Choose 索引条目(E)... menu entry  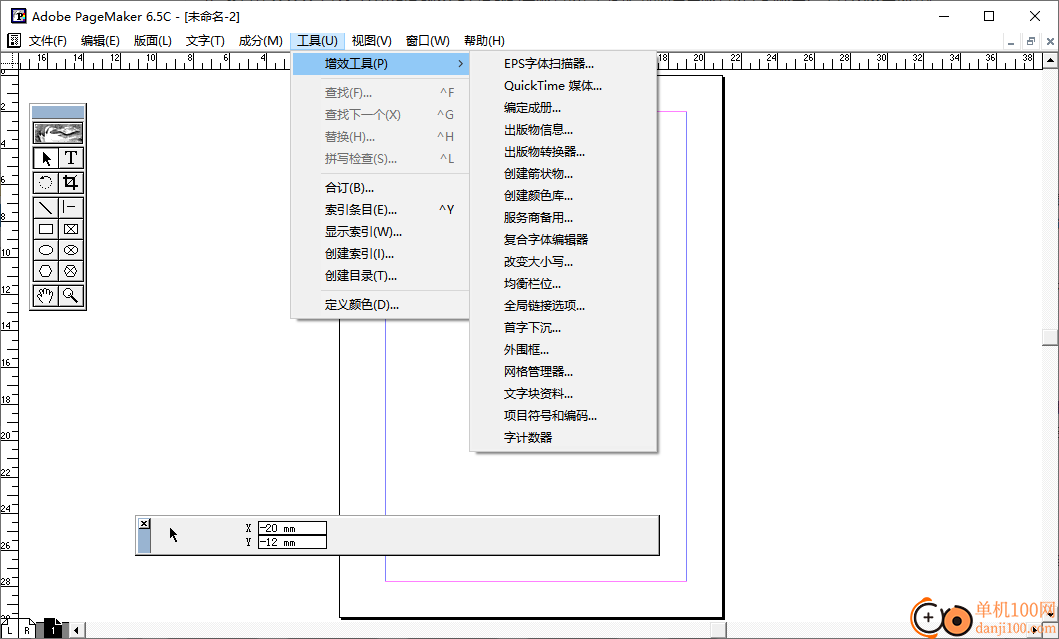coord(380,209)
